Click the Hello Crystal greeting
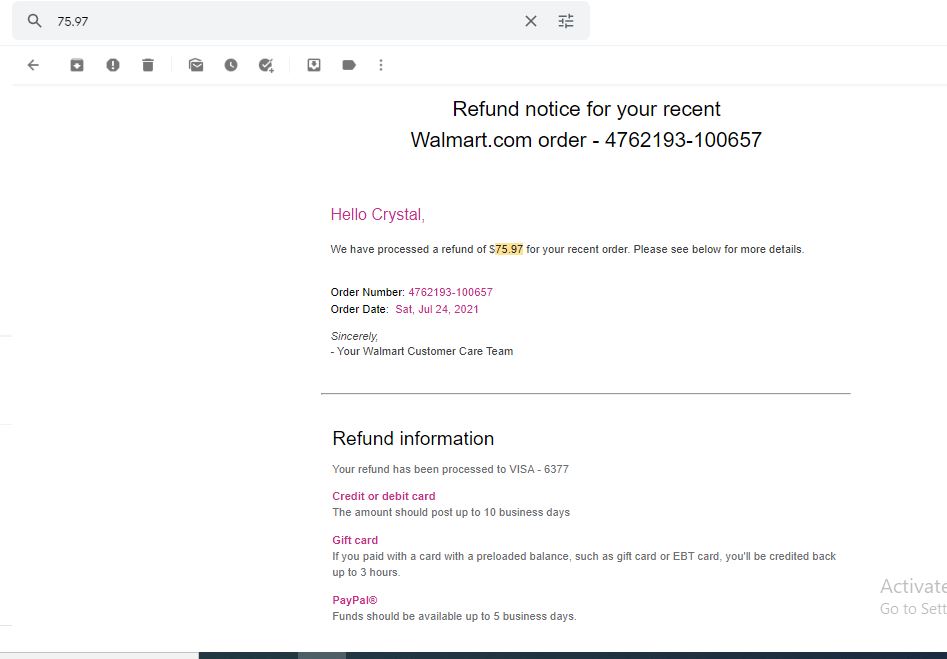 click(x=377, y=214)
